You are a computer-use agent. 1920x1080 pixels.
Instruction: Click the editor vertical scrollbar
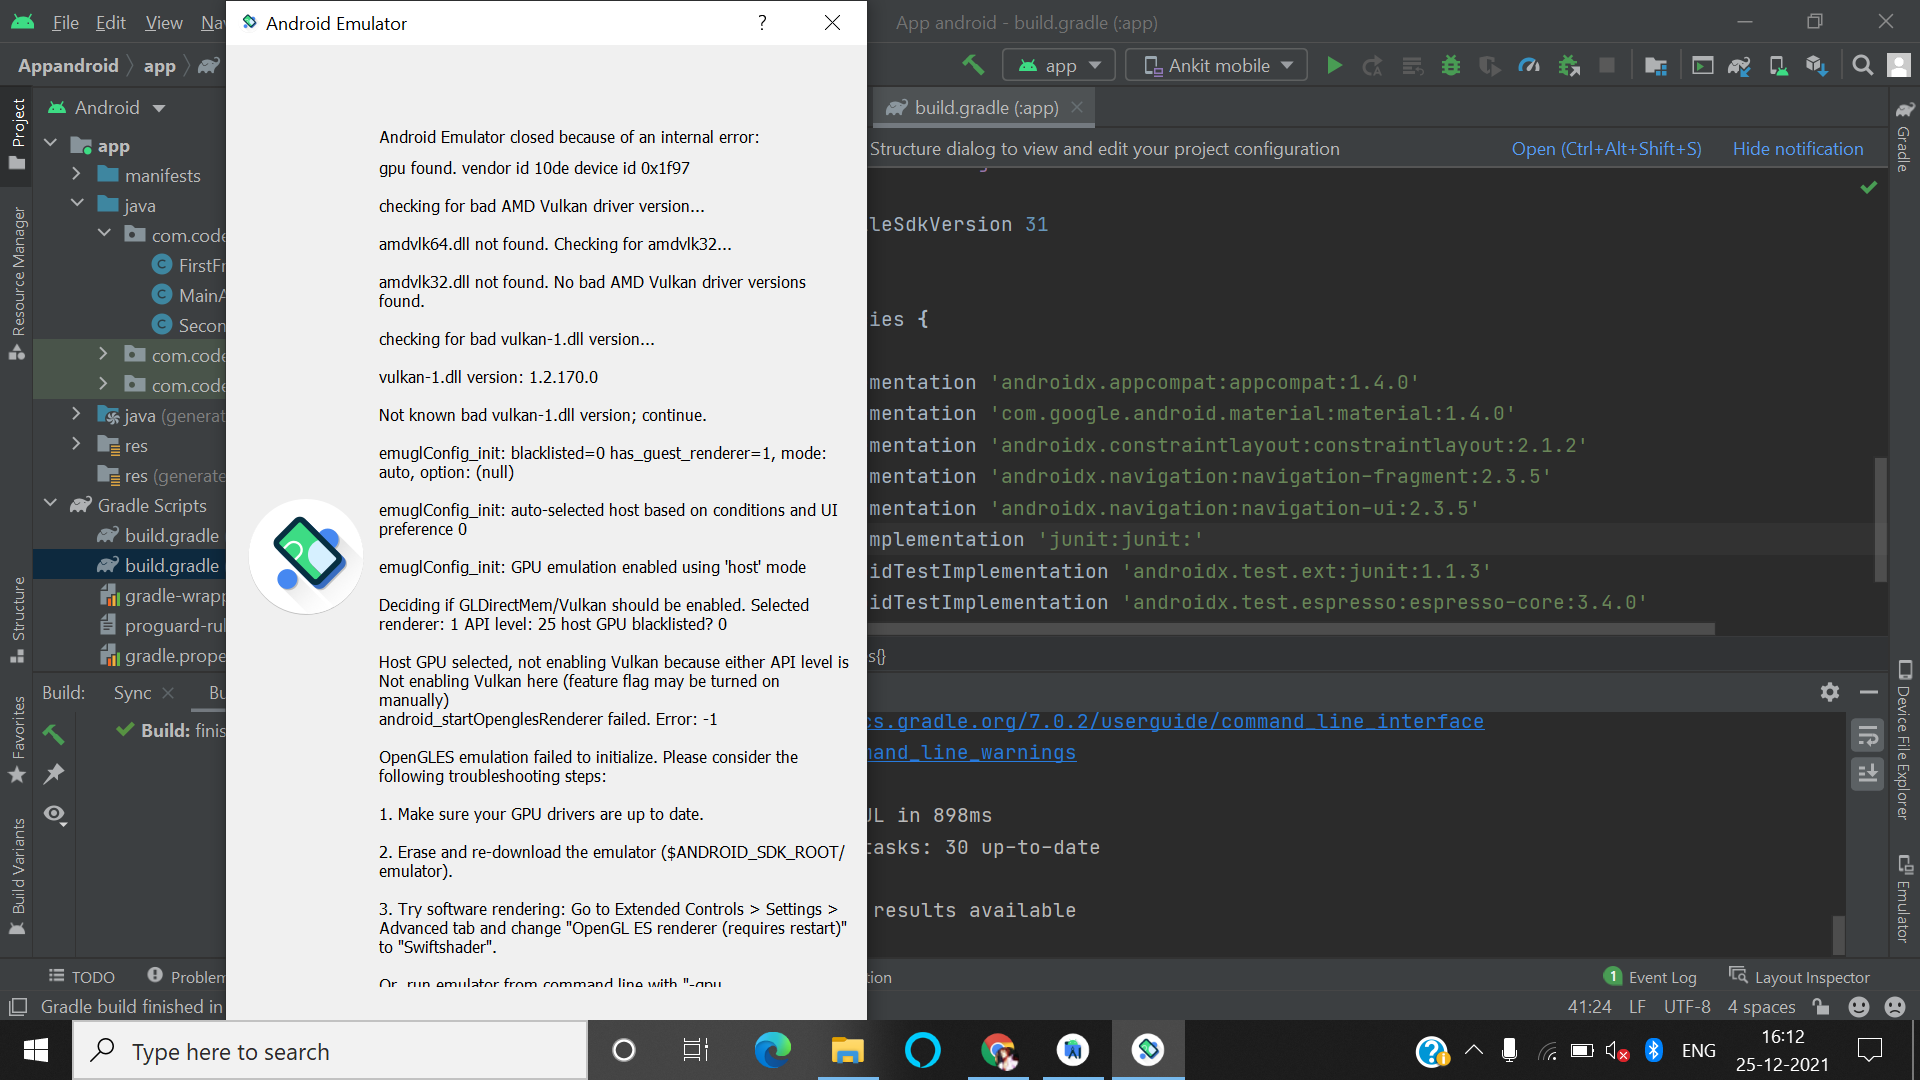1881,520
